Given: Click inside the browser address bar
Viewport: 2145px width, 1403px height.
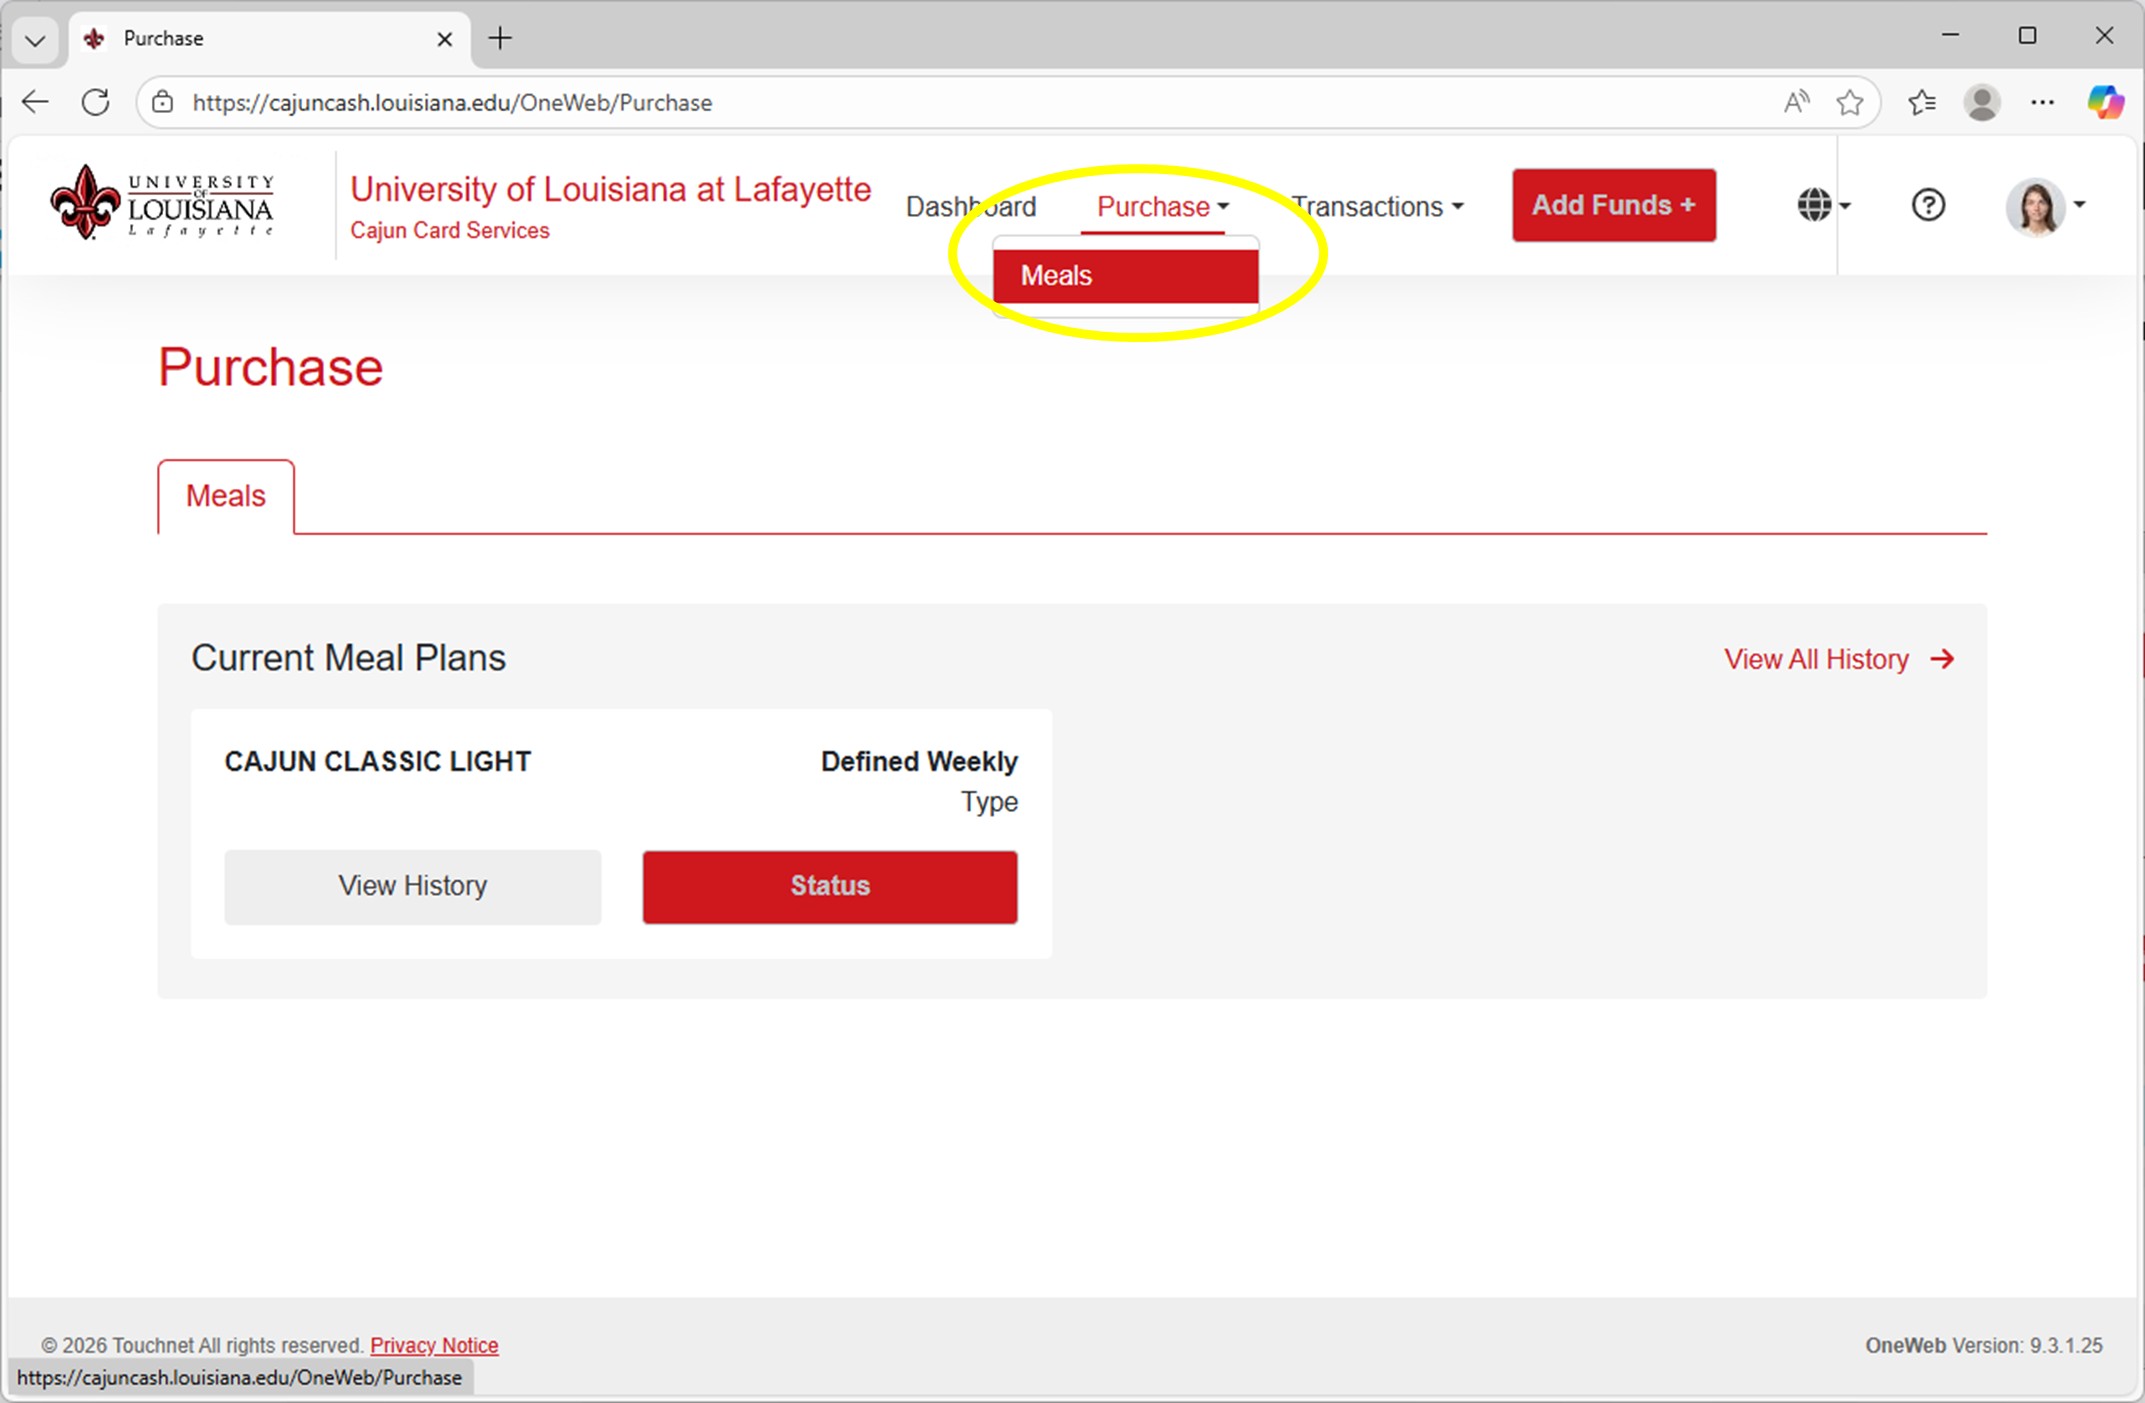Looking at the screenshot, I should 700,101.
